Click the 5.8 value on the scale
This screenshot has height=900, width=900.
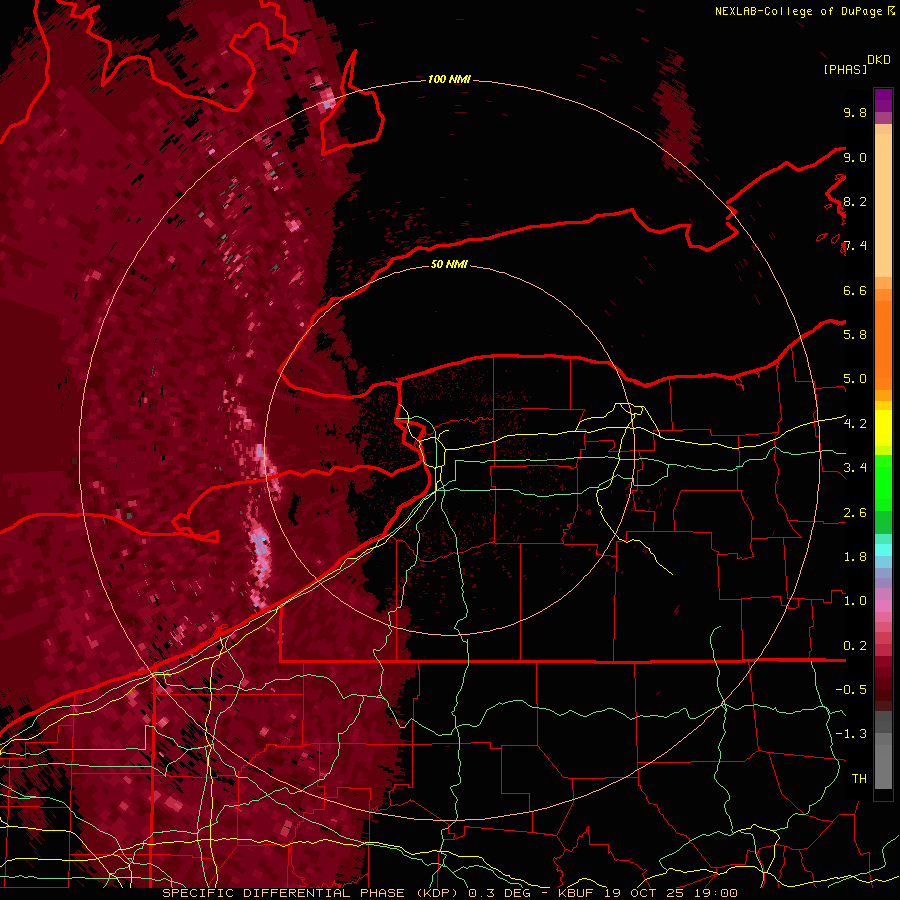pyautogui.click(x=855, y=335)
